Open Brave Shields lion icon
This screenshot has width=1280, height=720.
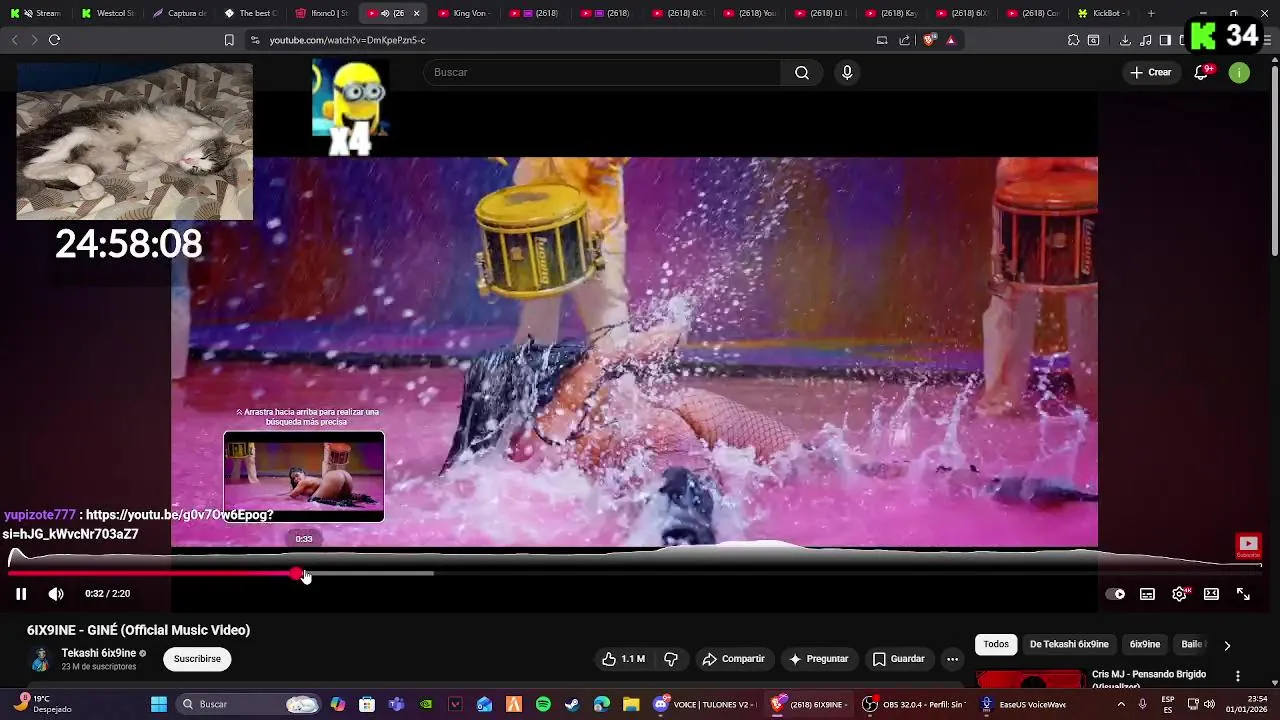(x=929, y=40)
